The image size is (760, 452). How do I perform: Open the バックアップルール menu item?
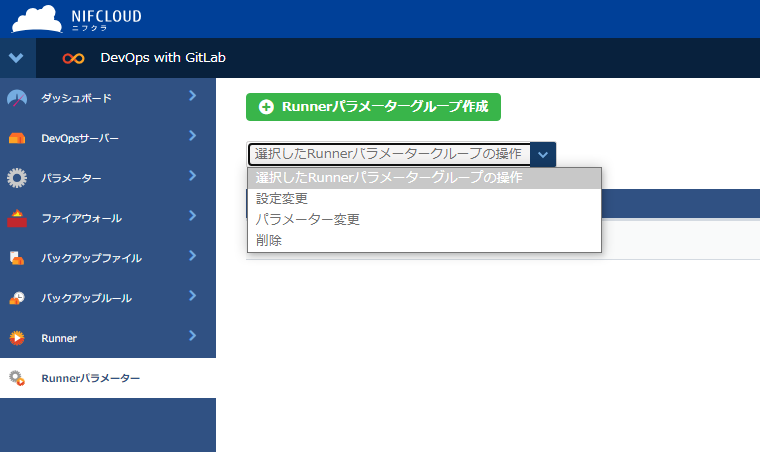(108, 298)
